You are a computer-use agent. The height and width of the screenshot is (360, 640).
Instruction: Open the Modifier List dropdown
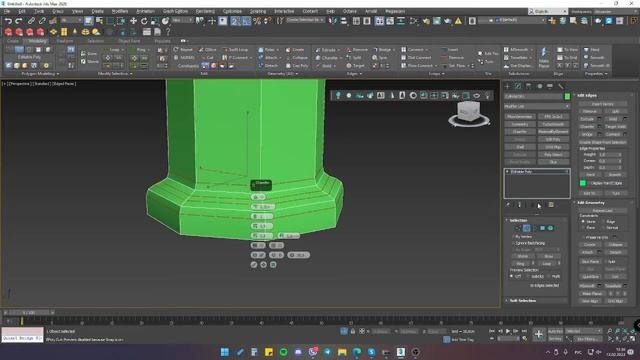tap(537, 106)
